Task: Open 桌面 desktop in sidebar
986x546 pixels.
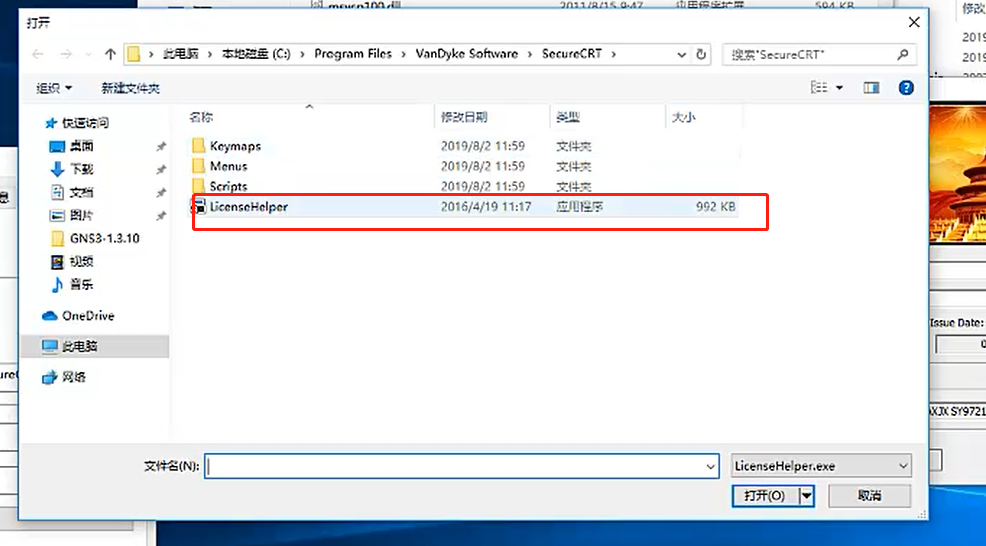Action: [81, 146]
